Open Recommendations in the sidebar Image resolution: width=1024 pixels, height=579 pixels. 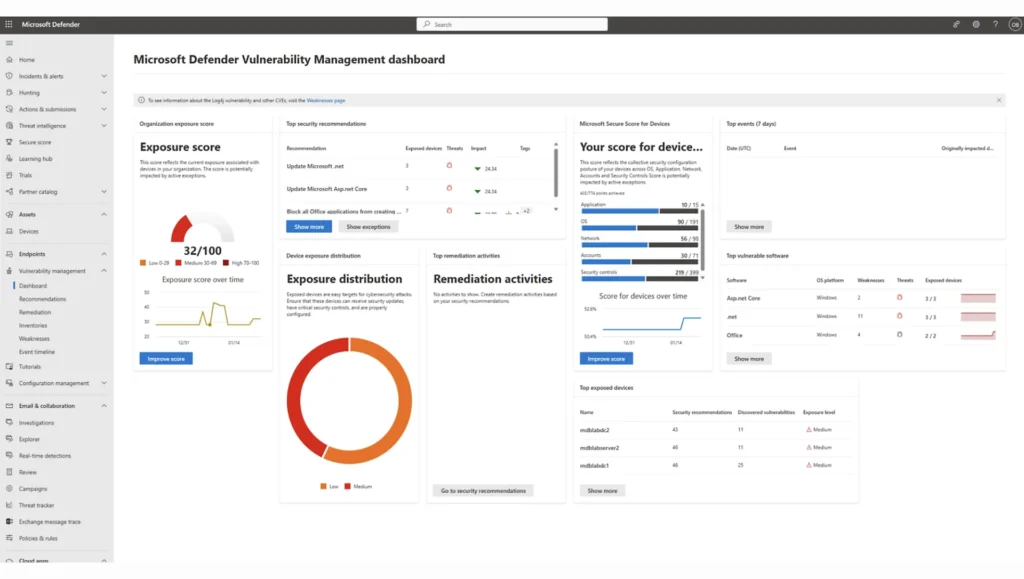[x=42, y=299]
